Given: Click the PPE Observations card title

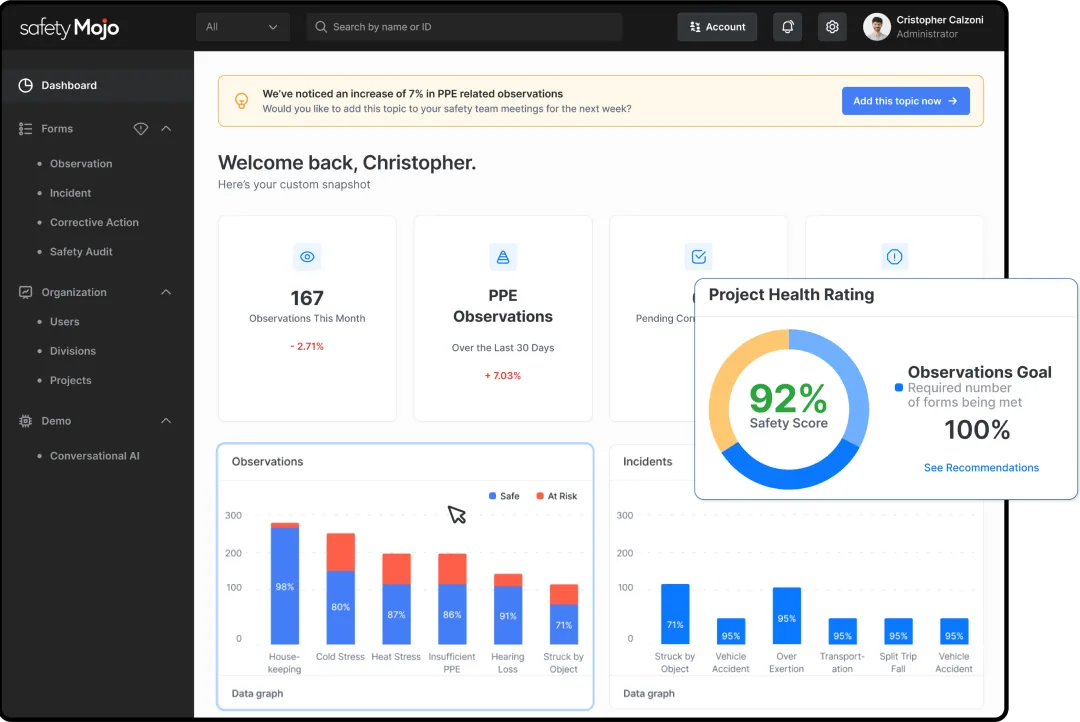Looking at the screenshot, I should click(x=503, y=306).
